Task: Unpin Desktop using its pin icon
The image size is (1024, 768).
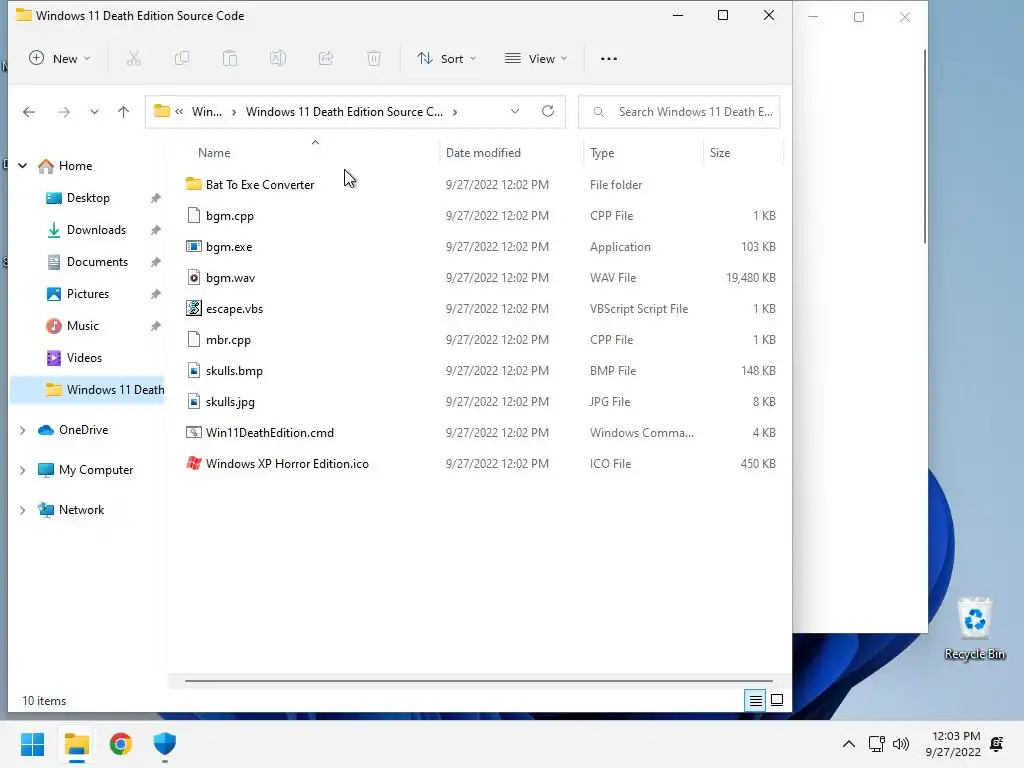Action: point(155,198)
